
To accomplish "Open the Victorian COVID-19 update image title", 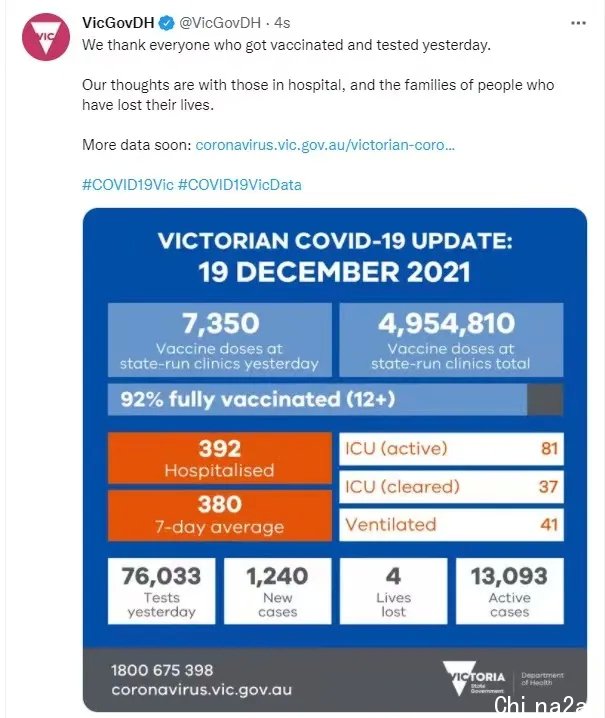I will (335, 256).
